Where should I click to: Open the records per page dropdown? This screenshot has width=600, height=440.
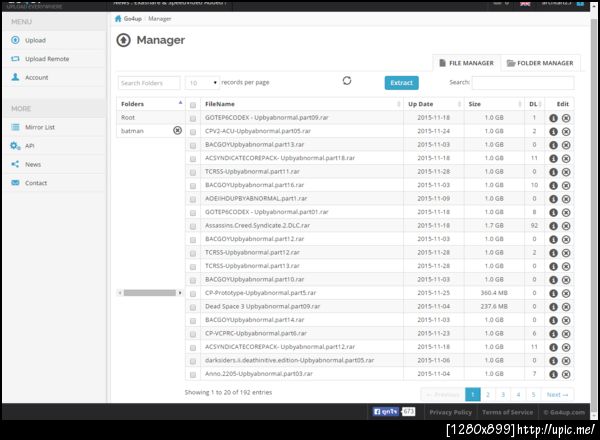pos(202,83)
